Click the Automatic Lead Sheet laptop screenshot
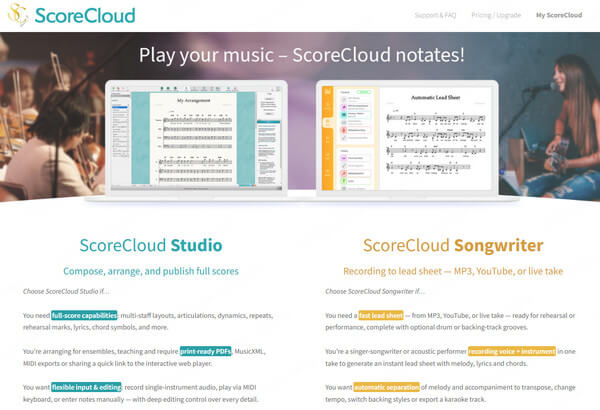600x410 pixels. tap(407, 138)
